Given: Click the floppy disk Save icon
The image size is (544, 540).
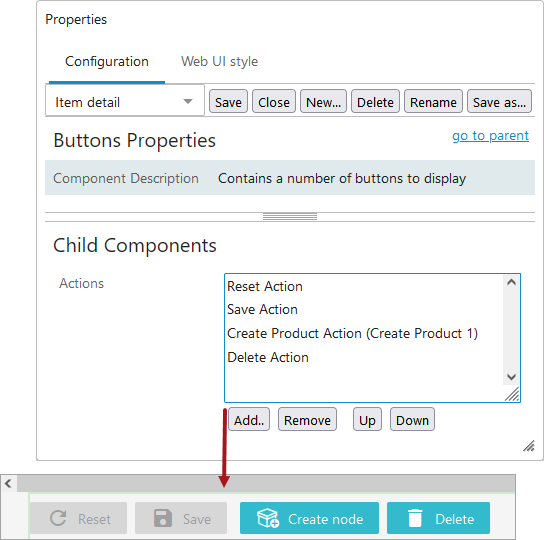Looking at the screenshot, I should tap(163, 518).
